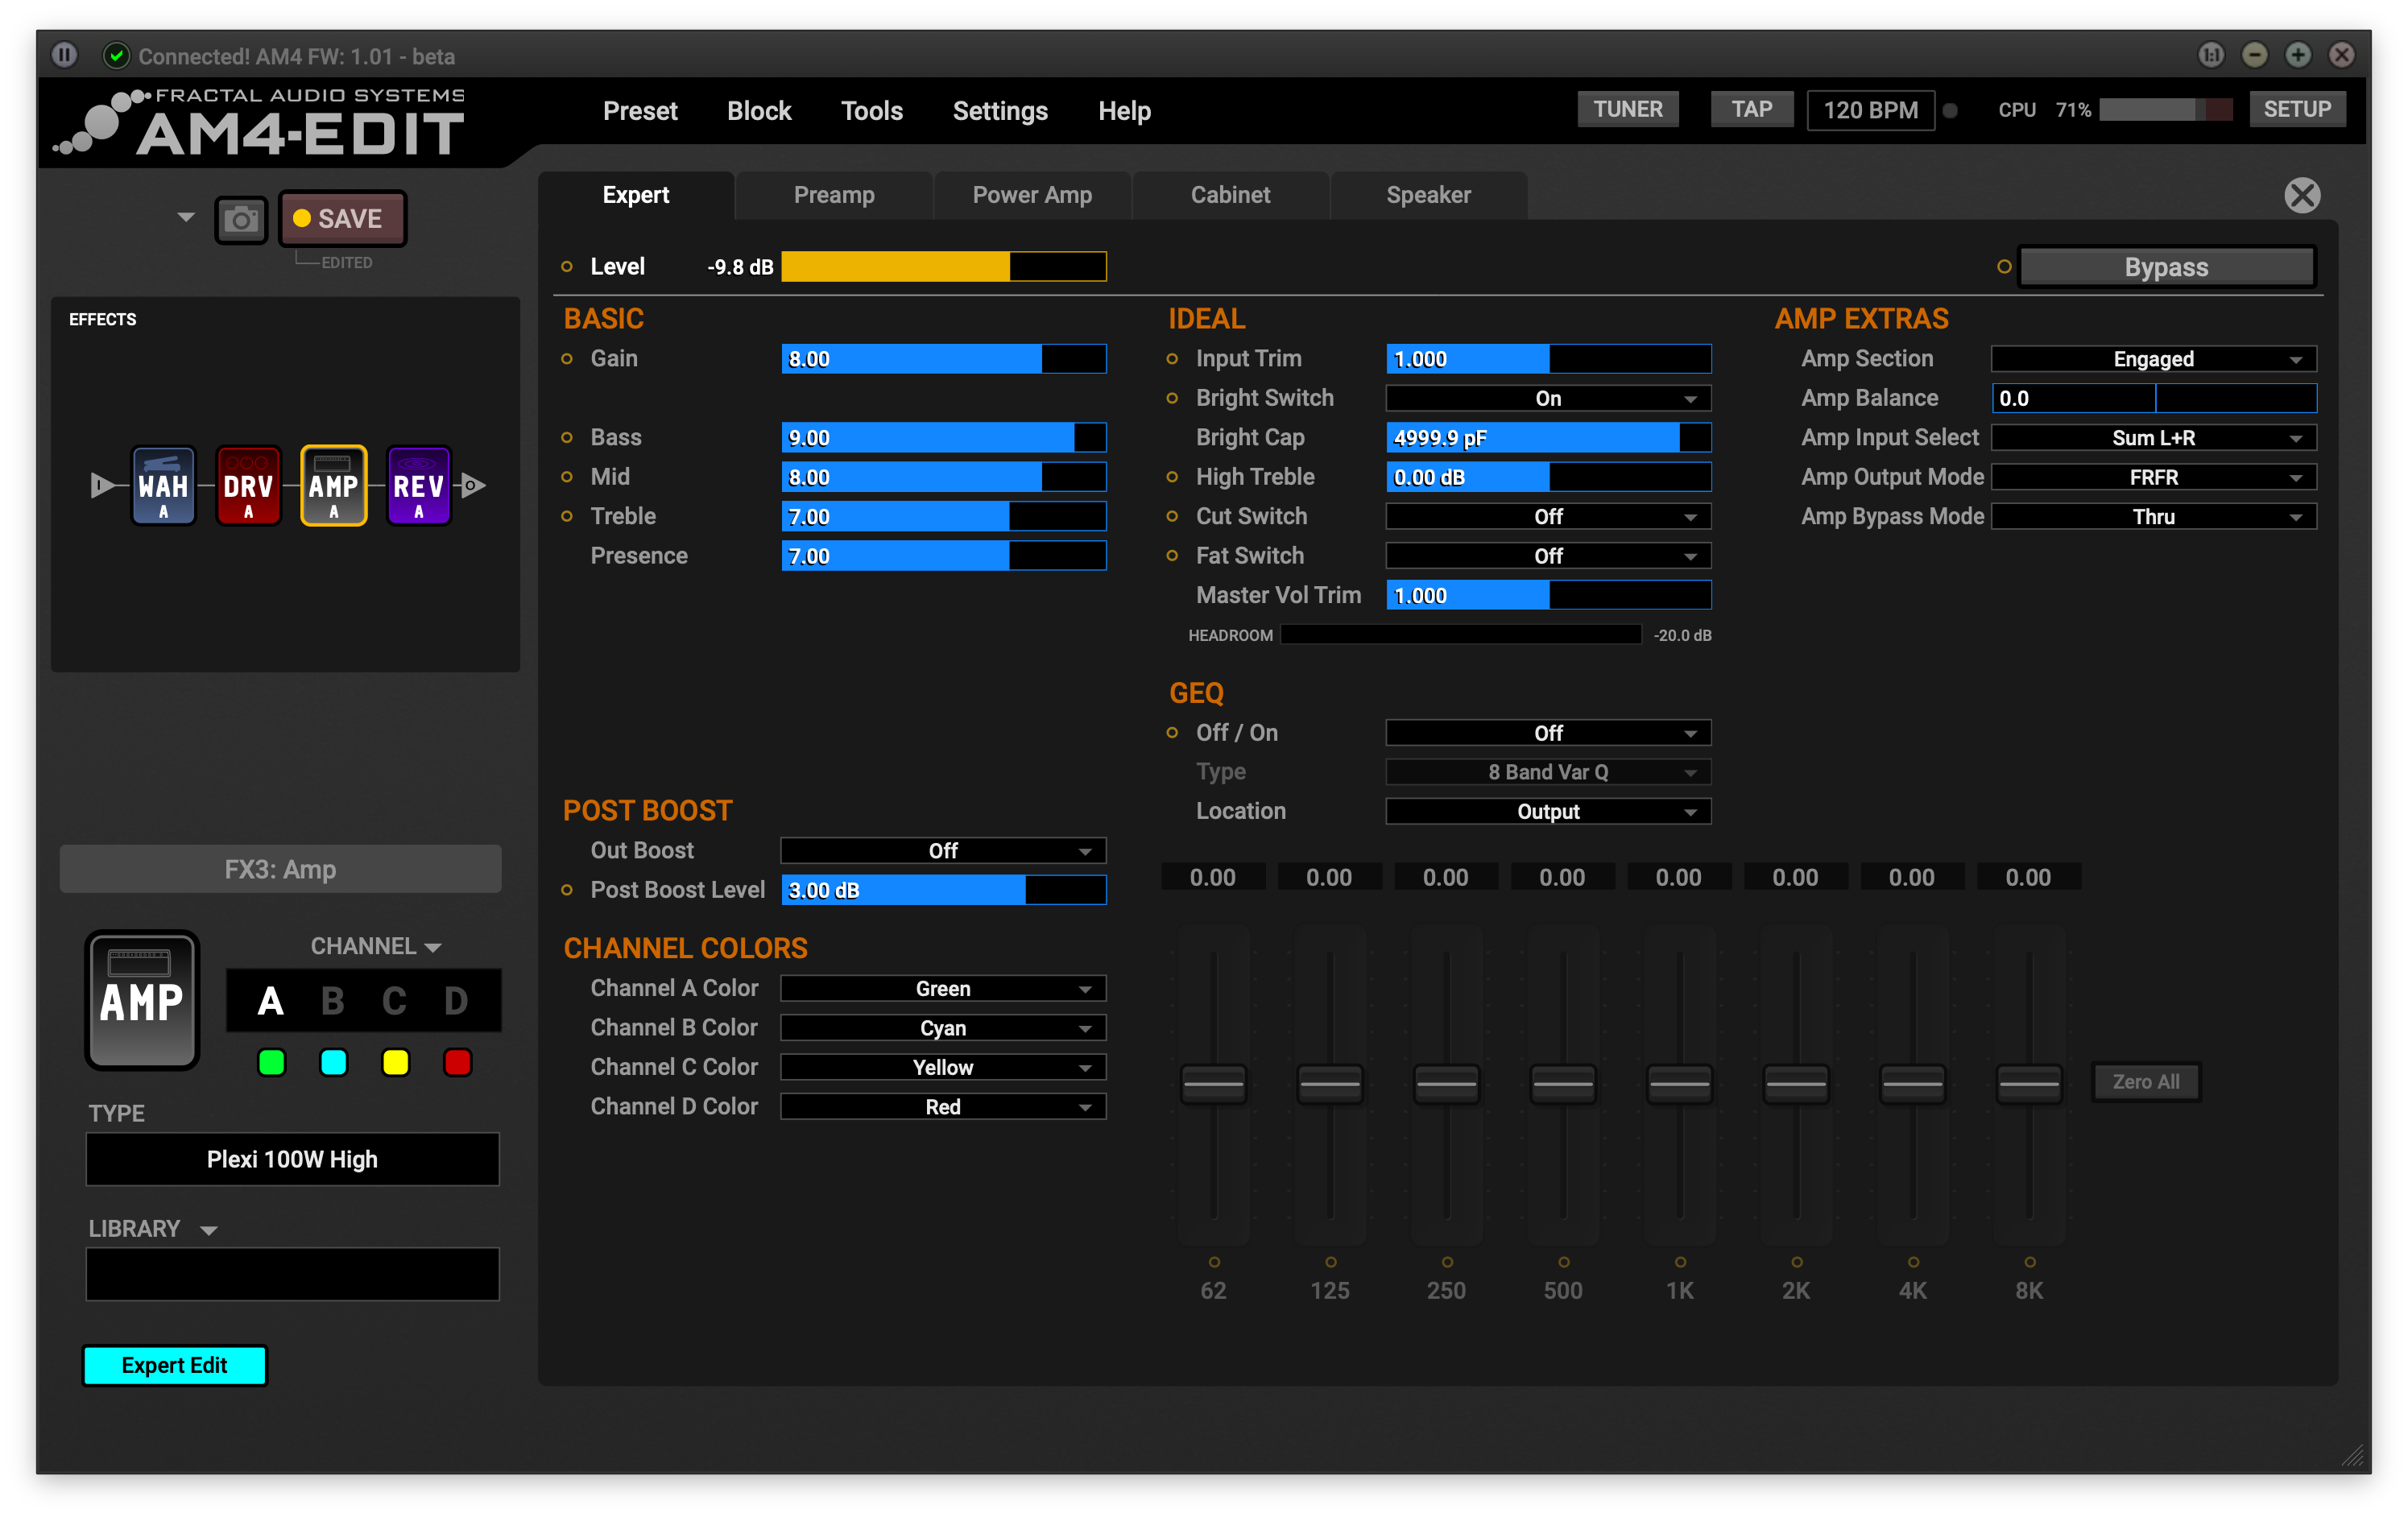Click the amp TYPE field Plexi 100W High
Viewport: 2408px width, 1517px height.
click(x=292, y=1159)
